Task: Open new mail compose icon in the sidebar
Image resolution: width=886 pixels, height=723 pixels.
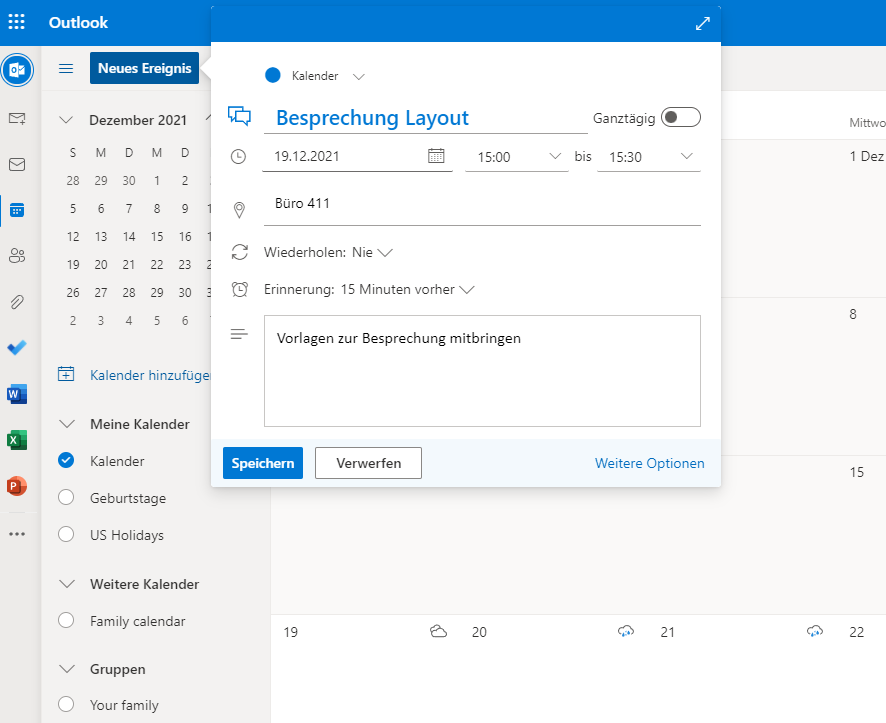Action: tap(17, 119)
